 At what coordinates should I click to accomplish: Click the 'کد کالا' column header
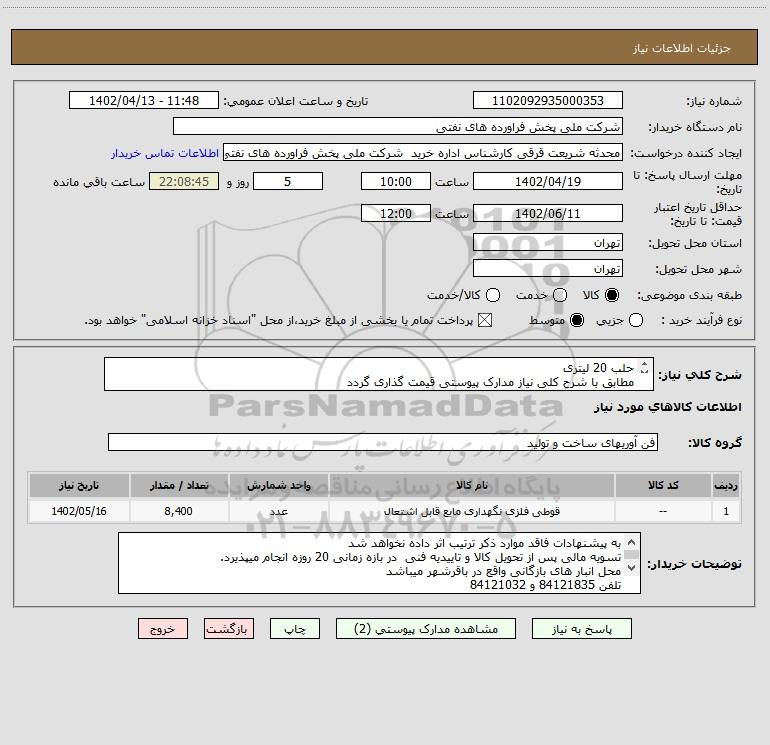coord(663,485)
